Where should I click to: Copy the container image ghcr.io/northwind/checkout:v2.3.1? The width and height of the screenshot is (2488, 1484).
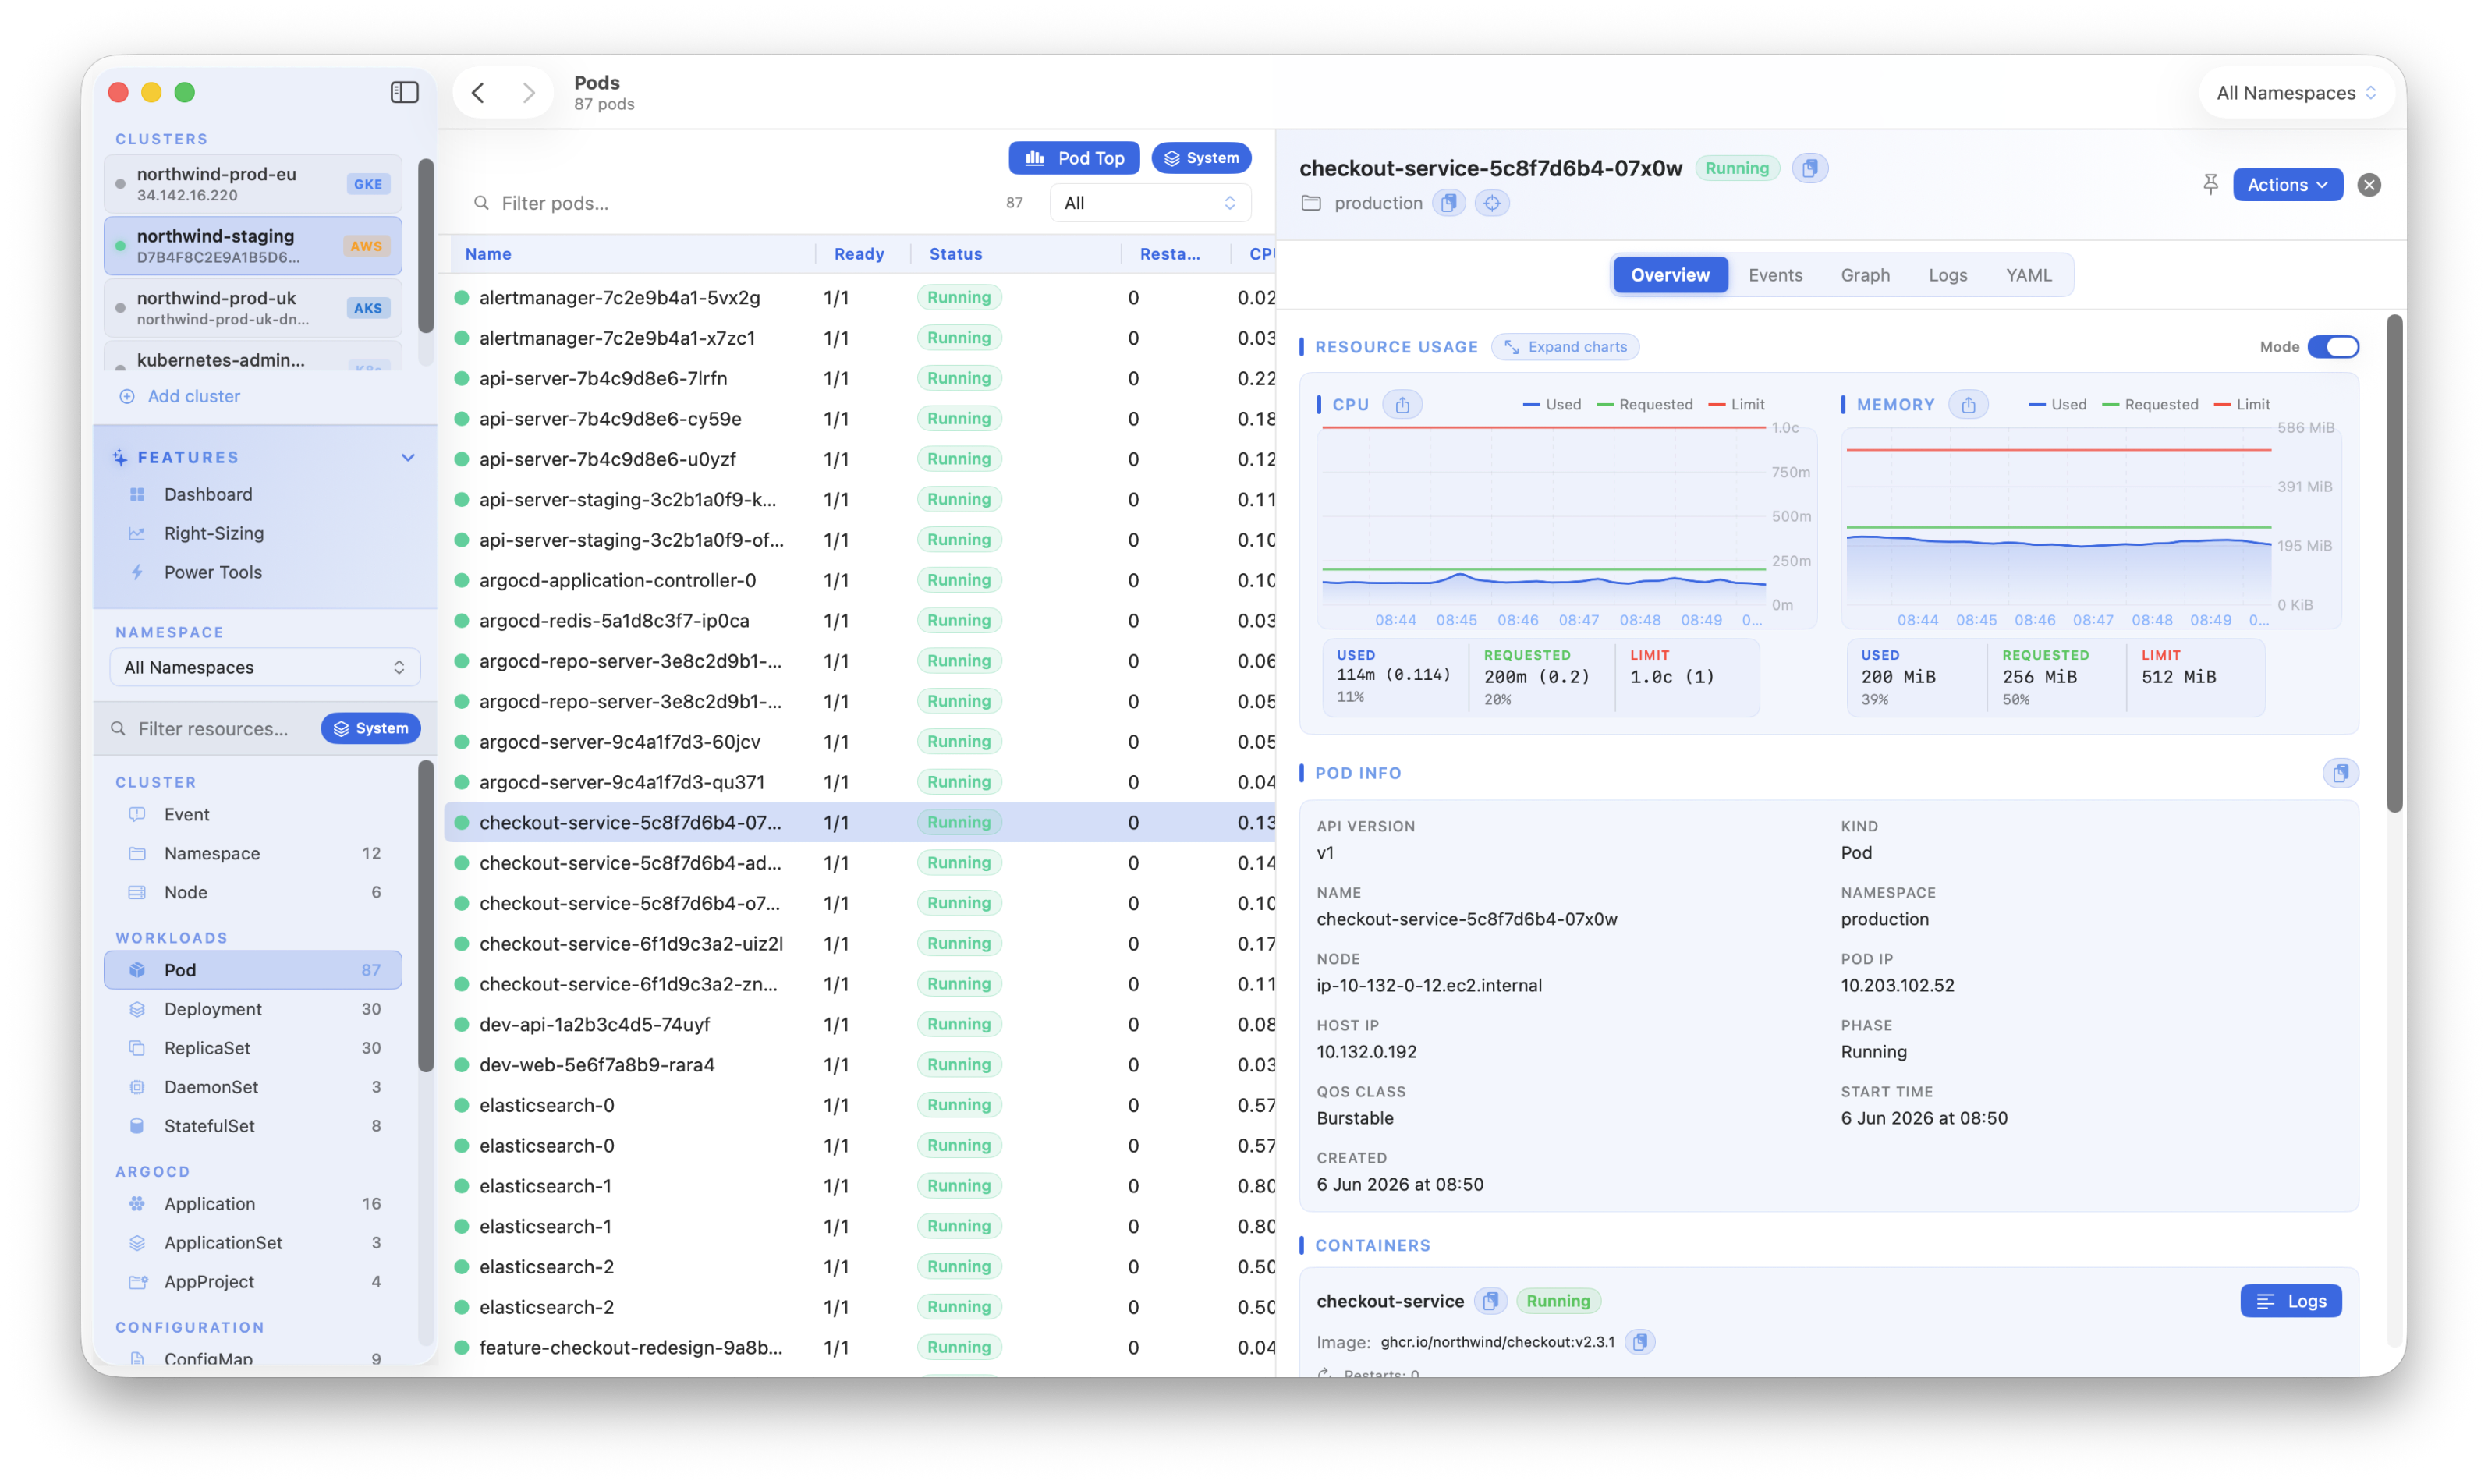(x=1639, y=1341)
